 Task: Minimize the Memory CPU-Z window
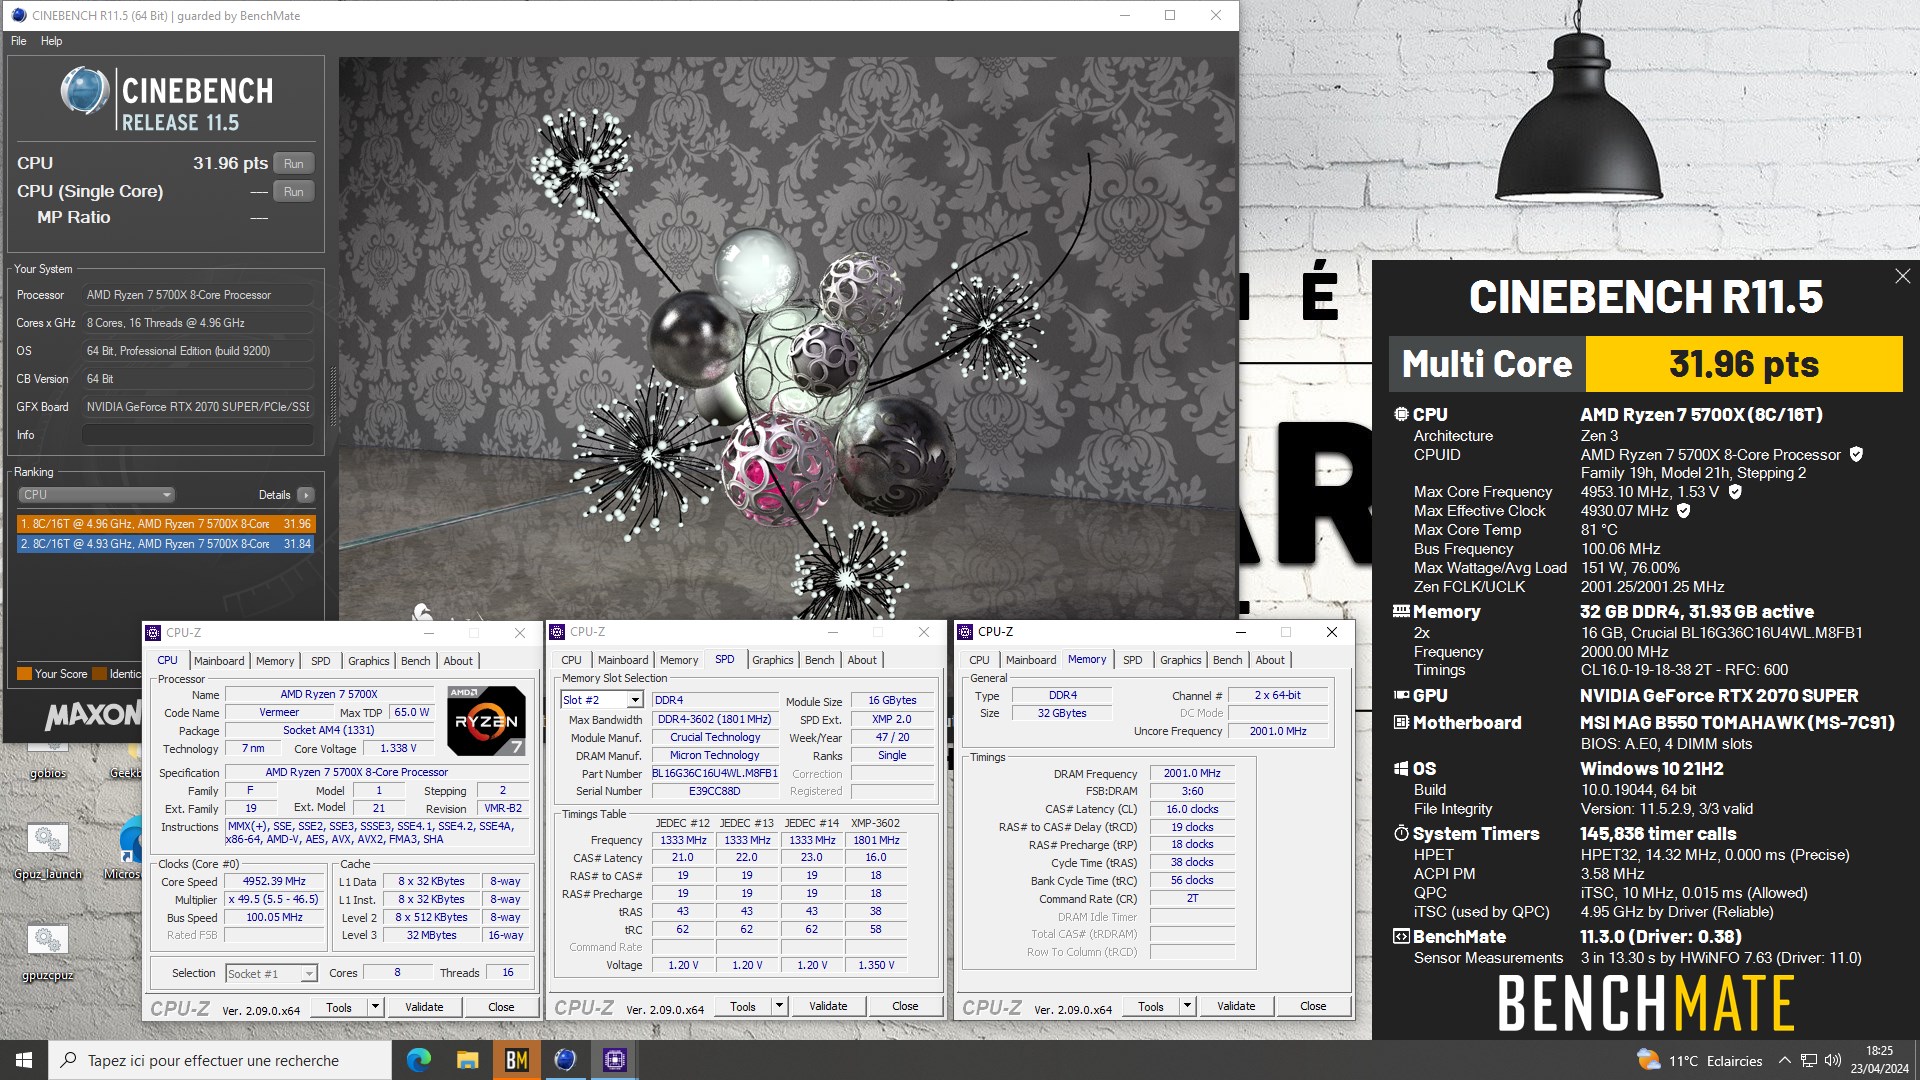click(1240, 632)
